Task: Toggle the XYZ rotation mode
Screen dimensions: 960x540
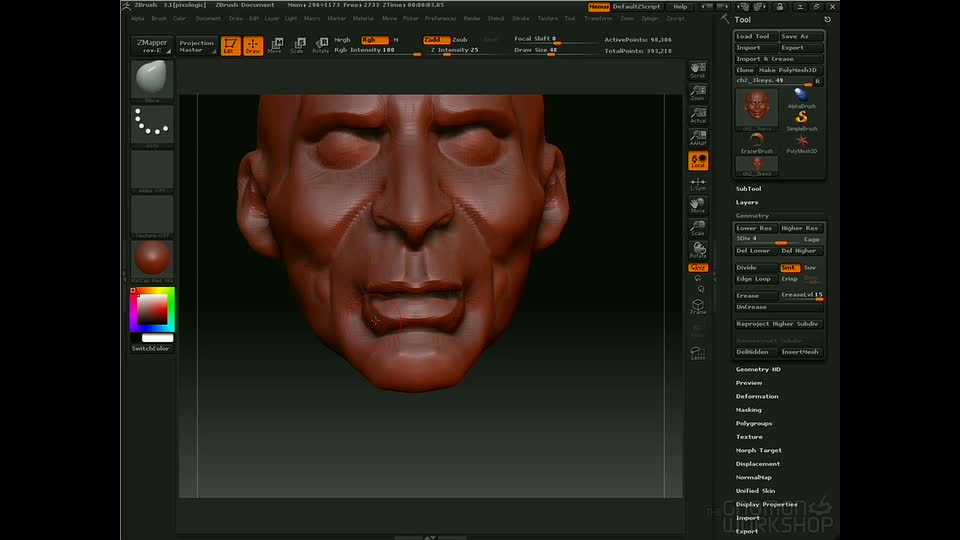Action: click(698, 268)
